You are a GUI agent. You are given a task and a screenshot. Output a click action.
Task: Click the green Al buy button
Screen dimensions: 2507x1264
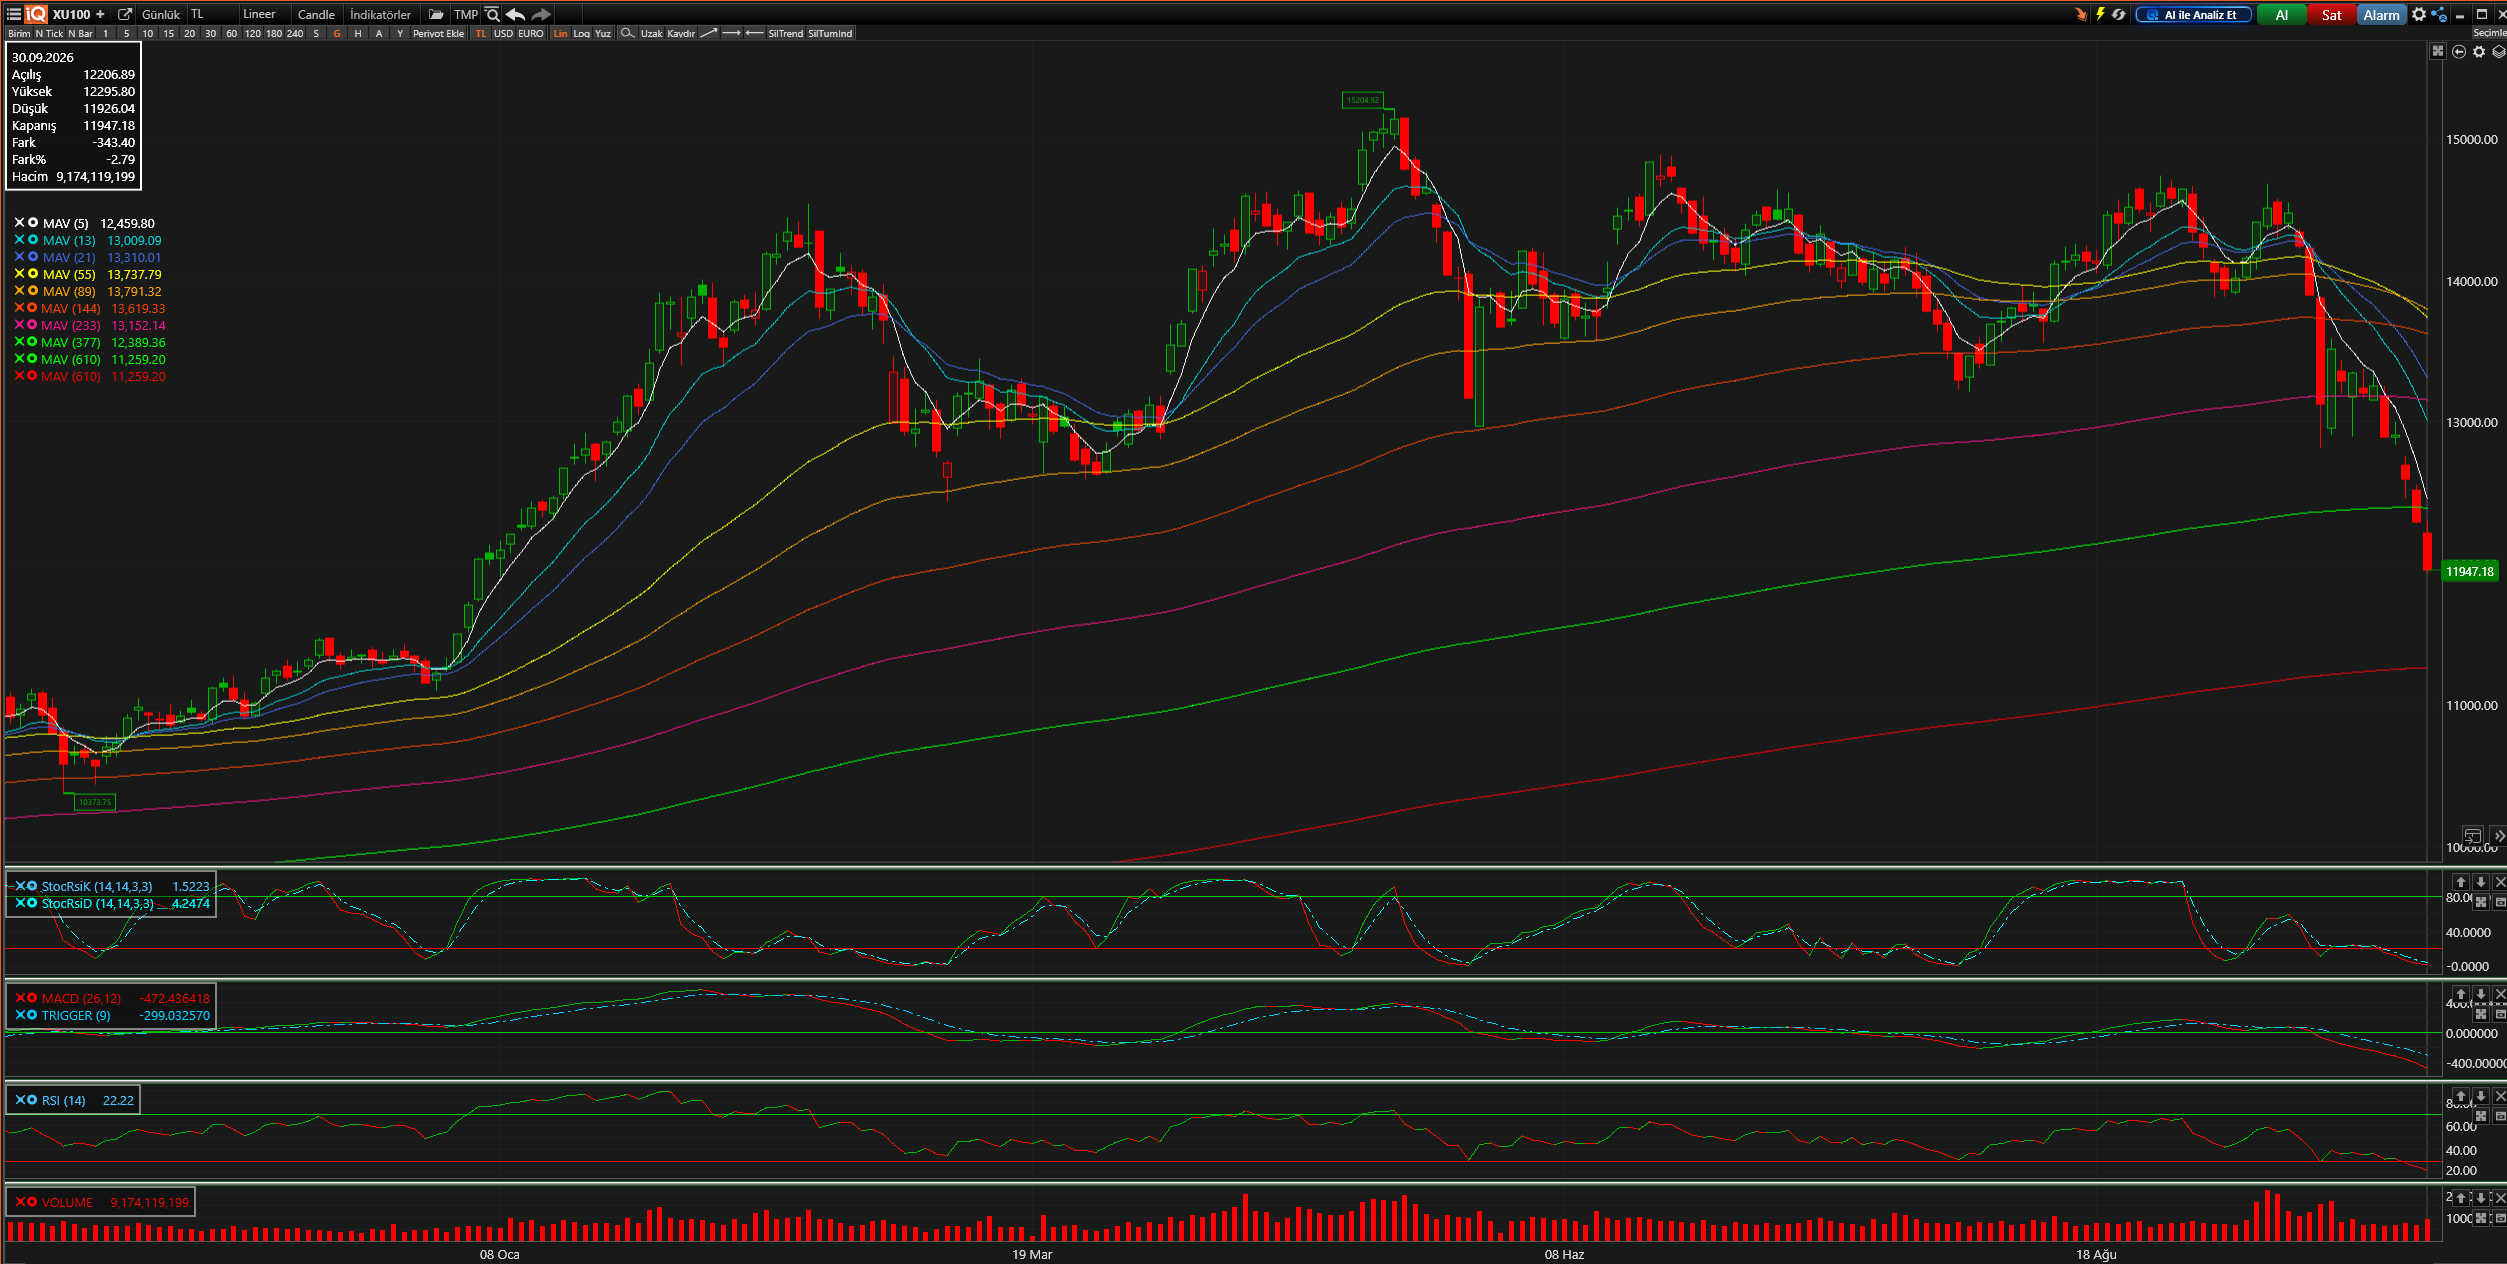point(2281,14)
